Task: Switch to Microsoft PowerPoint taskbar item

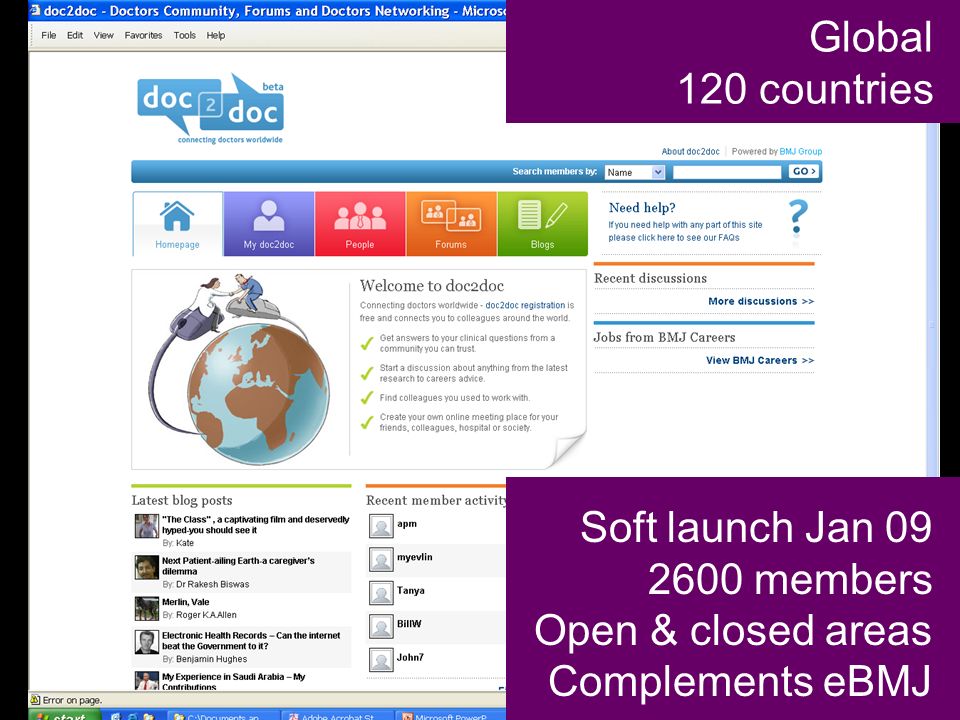Action: pyautogui.click(x=451, y=715)
